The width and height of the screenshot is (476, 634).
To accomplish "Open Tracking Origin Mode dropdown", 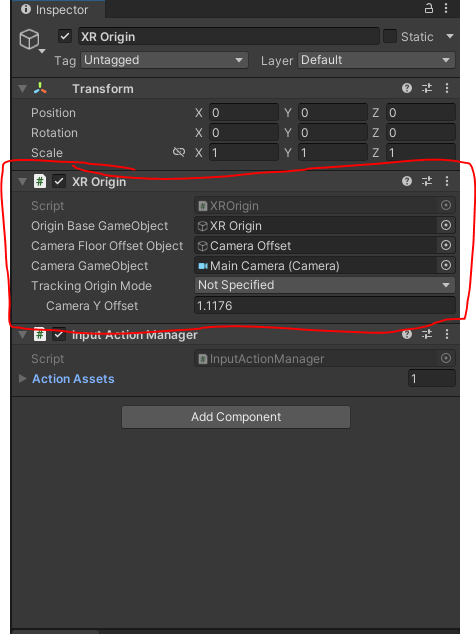I will [x=325, y=285].
